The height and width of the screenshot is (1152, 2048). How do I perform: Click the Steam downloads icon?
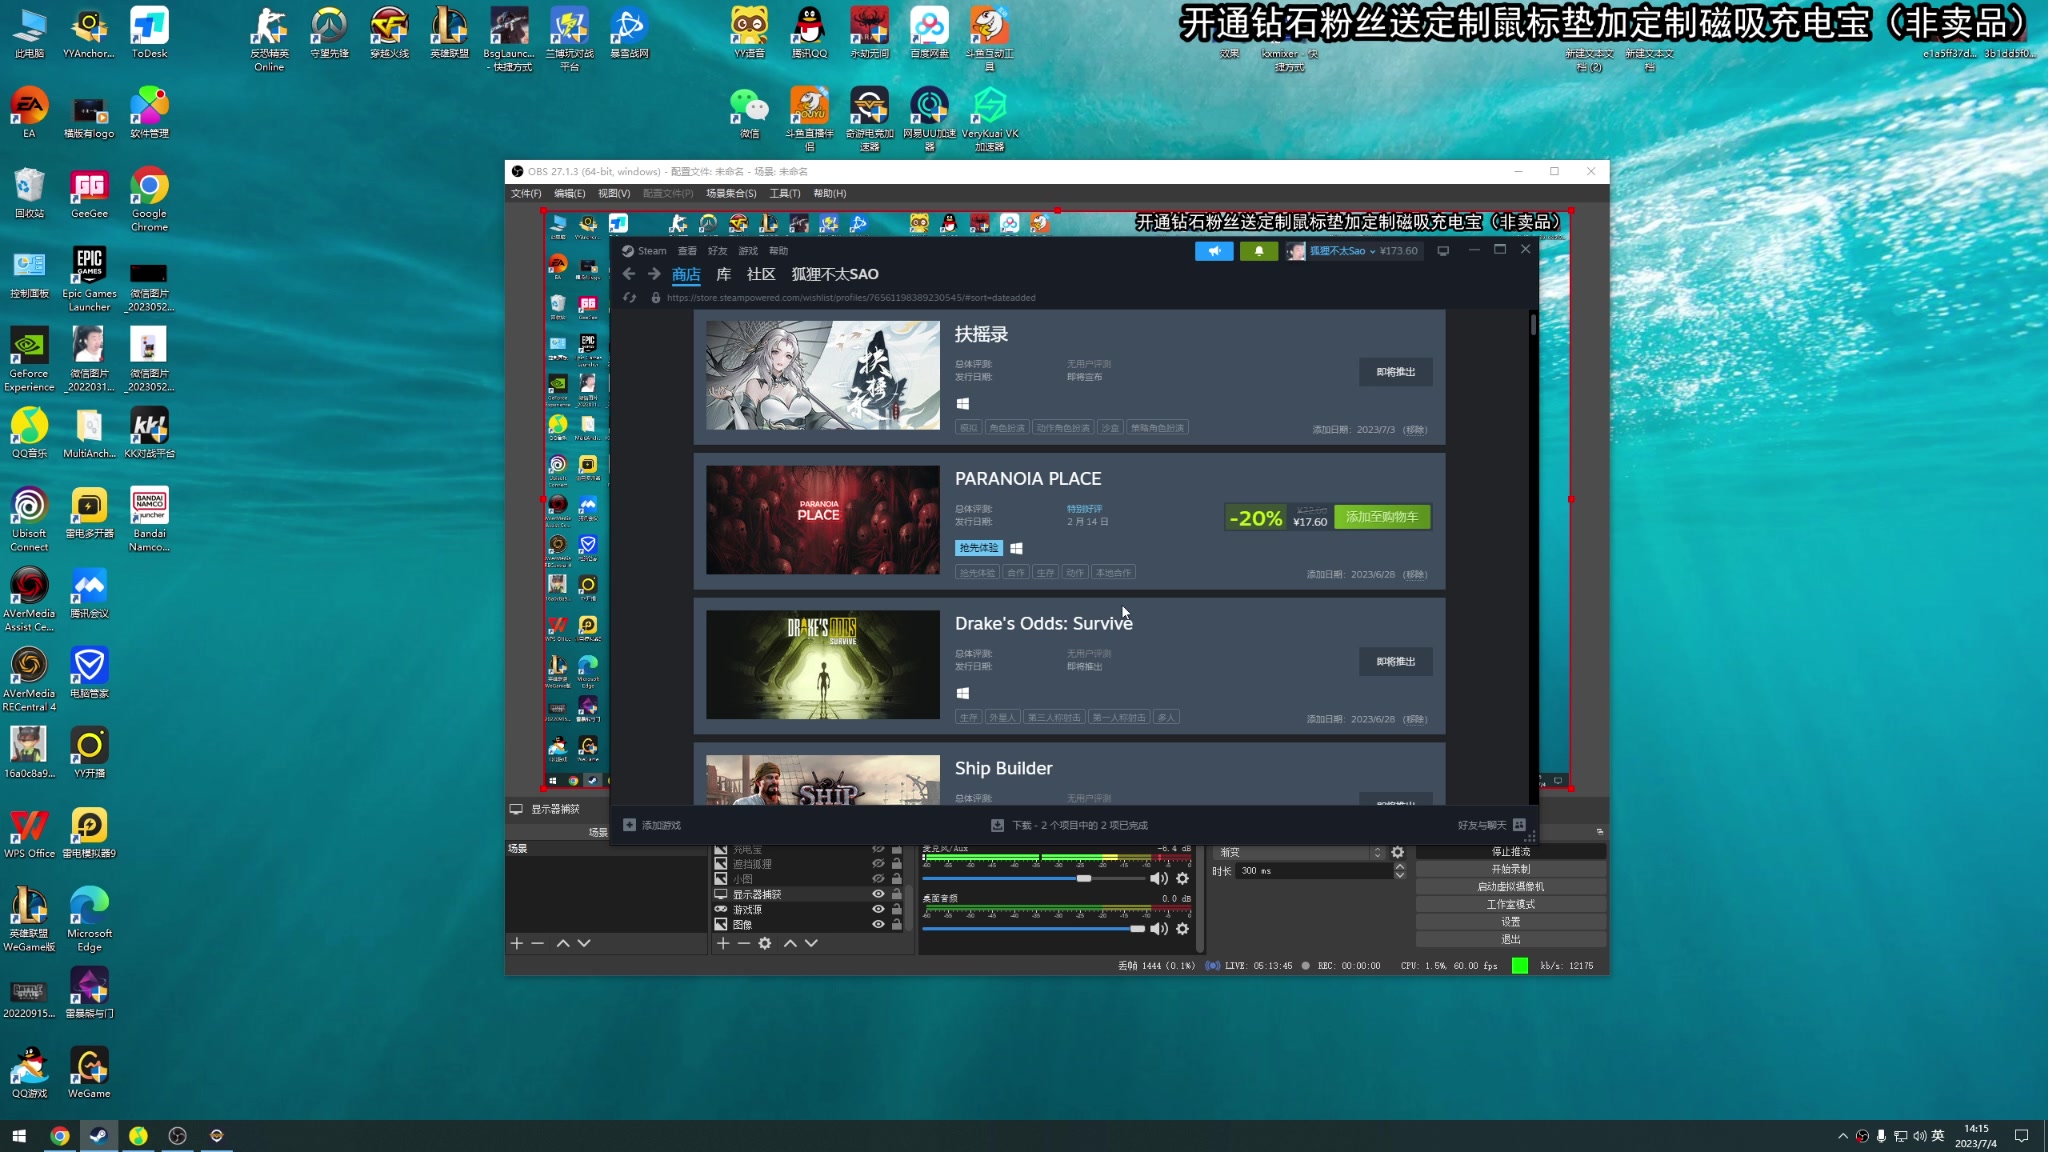tap(997, 825)
